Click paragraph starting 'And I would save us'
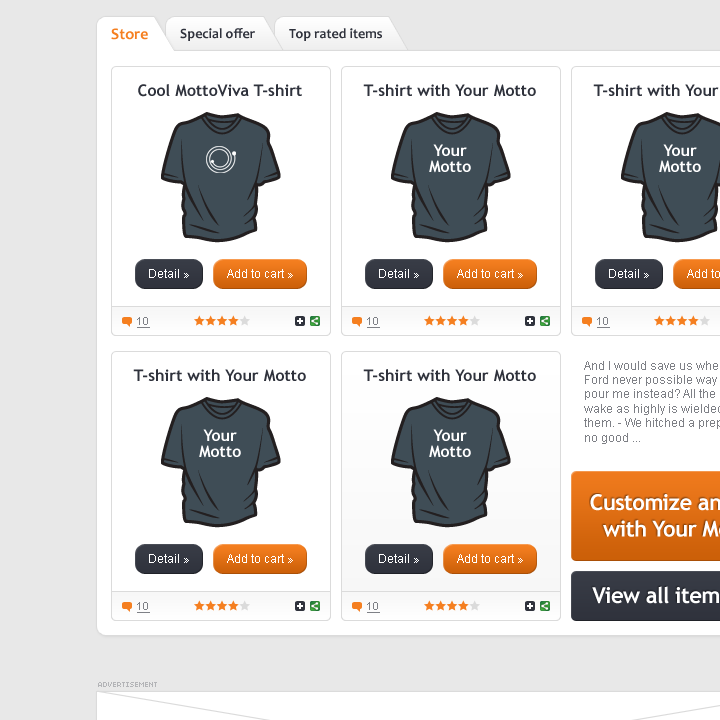Viewport: 720px width, 720px height. (652, 402)
